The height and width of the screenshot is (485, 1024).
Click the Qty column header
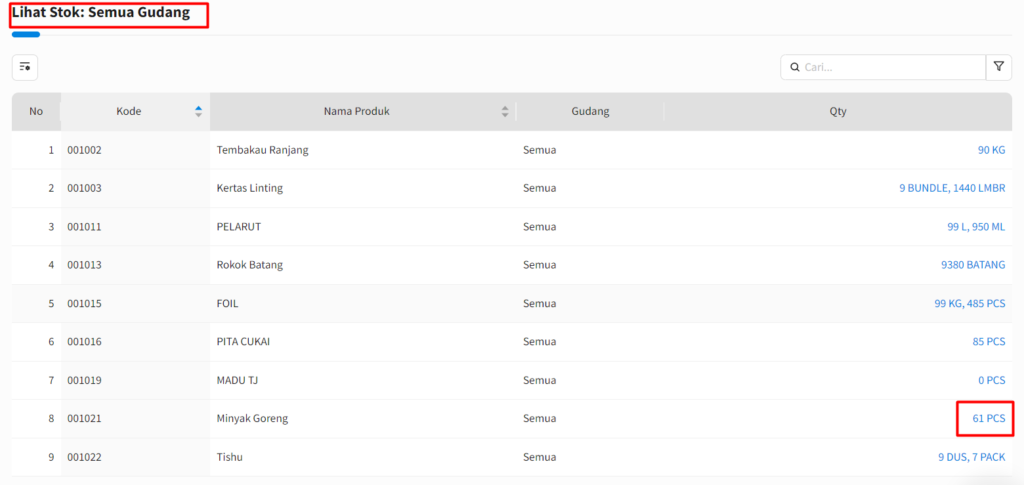coord(838,112)
